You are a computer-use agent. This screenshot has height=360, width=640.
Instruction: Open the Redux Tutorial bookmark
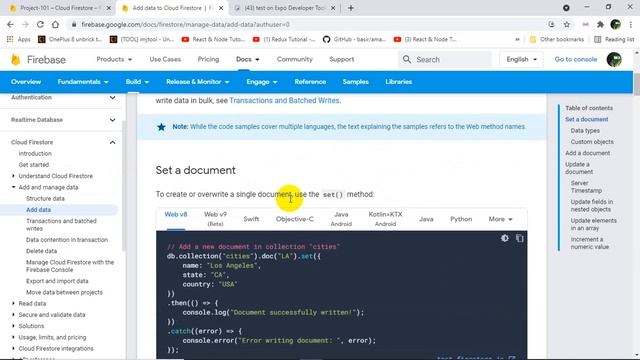(x=284, y=39)
